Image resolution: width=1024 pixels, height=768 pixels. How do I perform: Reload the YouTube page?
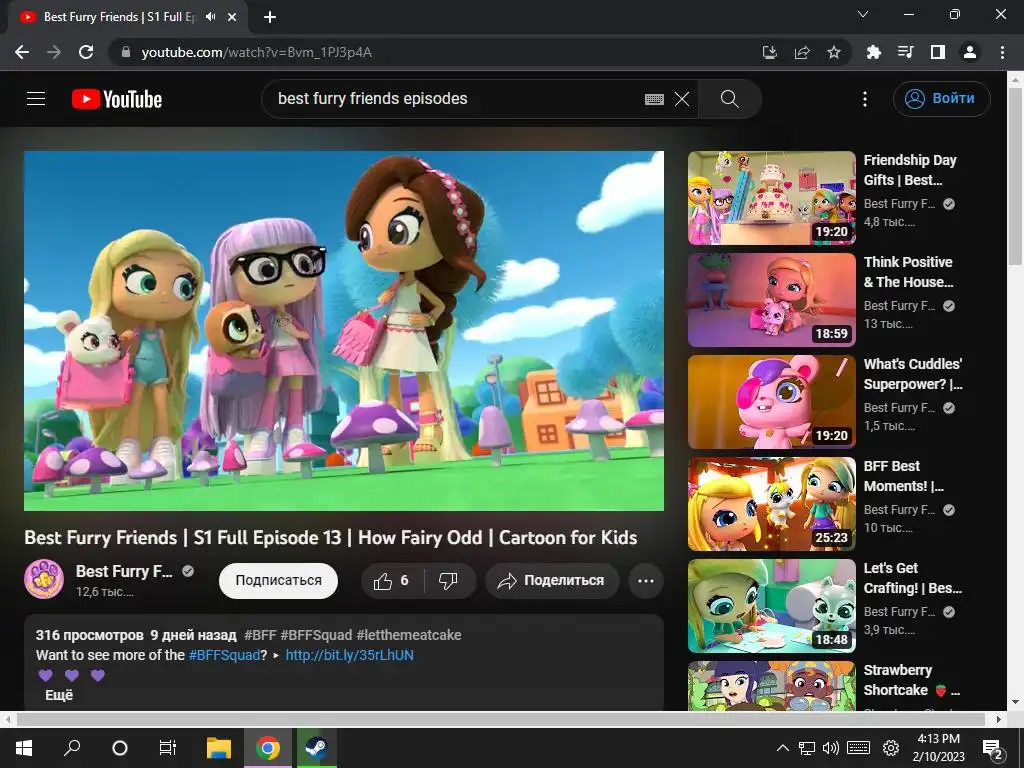tap(86, 52)
